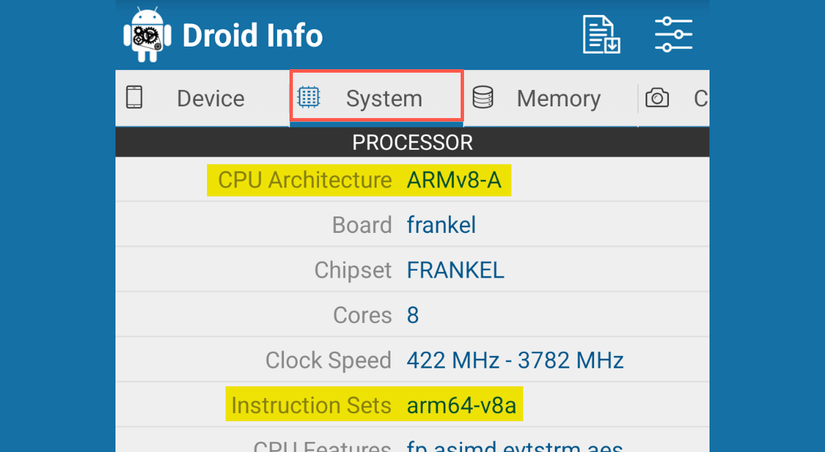
Task: Tap the camera icon in tab bar
Action: coord(657,98)
